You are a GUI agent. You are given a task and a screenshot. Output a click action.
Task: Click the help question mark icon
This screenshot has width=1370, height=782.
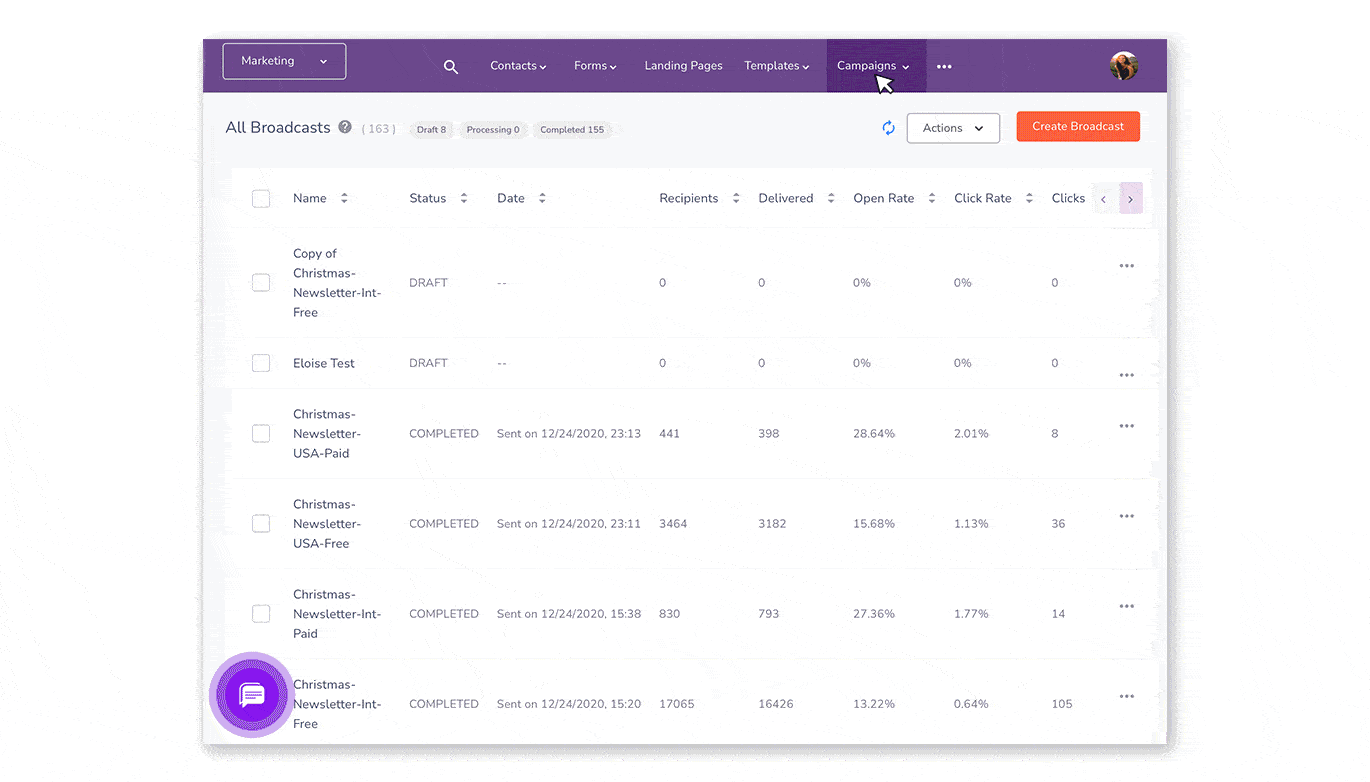(345, 127)
